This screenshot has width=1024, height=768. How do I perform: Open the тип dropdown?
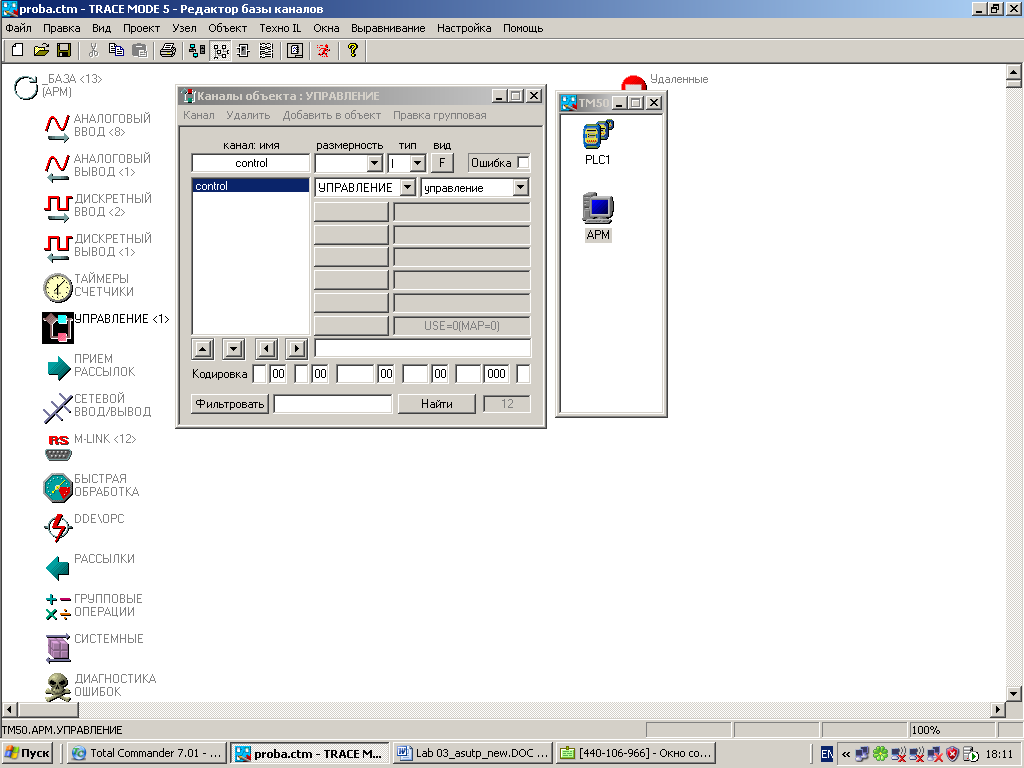point(418,163)
